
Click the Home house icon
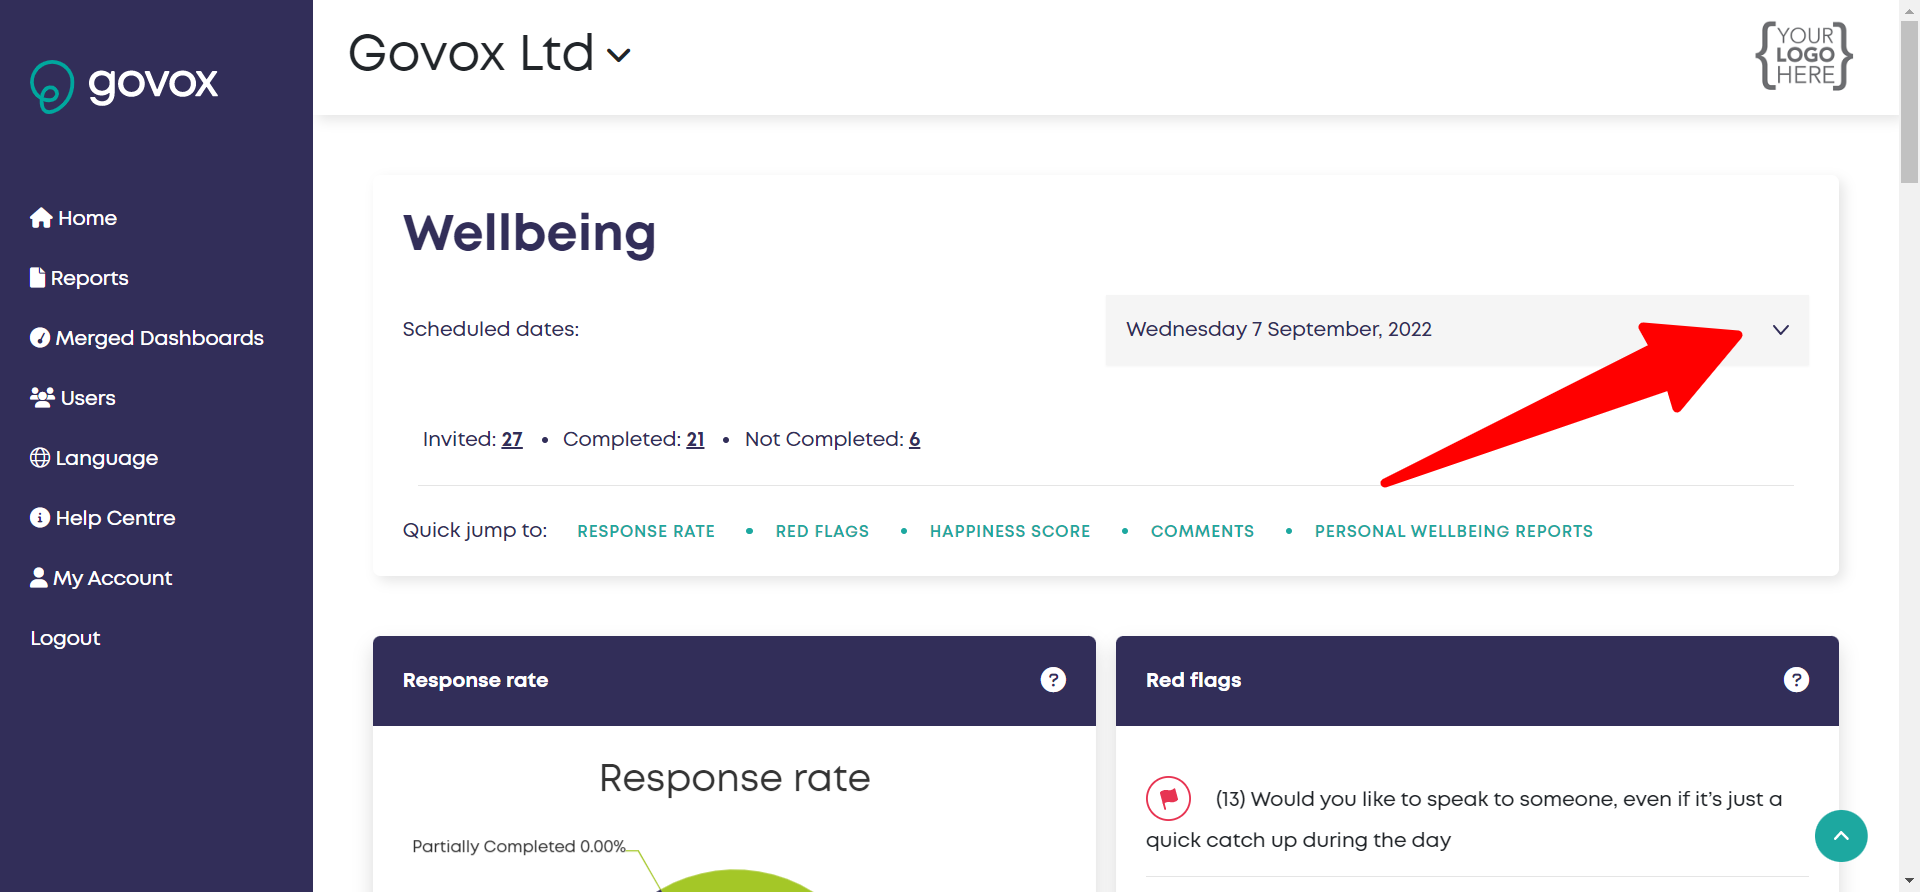[41, 218]
